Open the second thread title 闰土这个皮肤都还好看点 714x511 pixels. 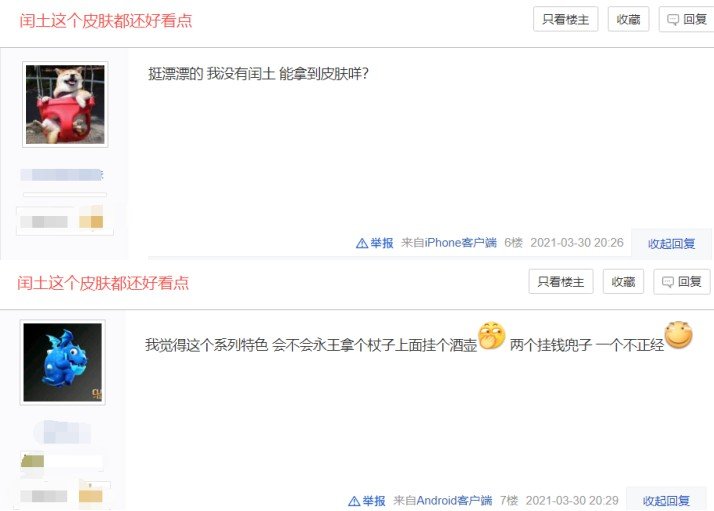coord(103,283)
